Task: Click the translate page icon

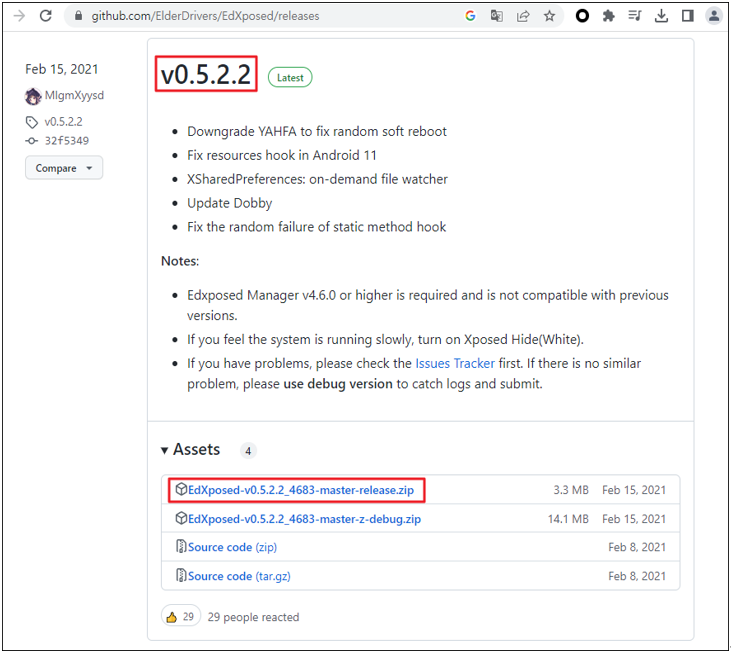Action: pos(497,16)
